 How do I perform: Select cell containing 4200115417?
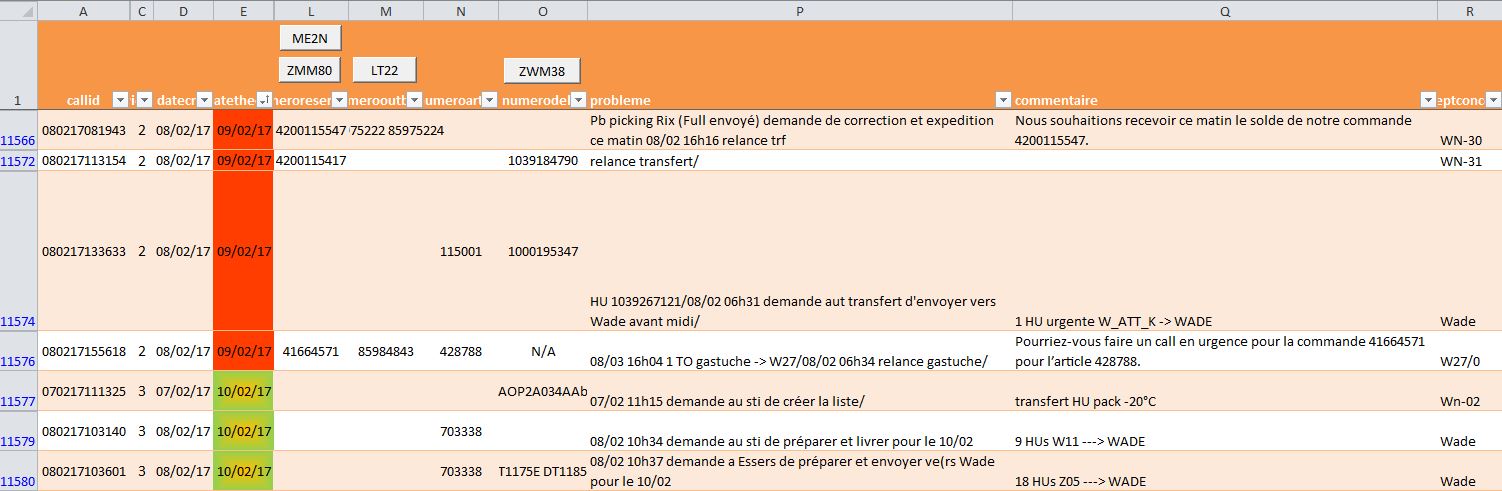311,160
